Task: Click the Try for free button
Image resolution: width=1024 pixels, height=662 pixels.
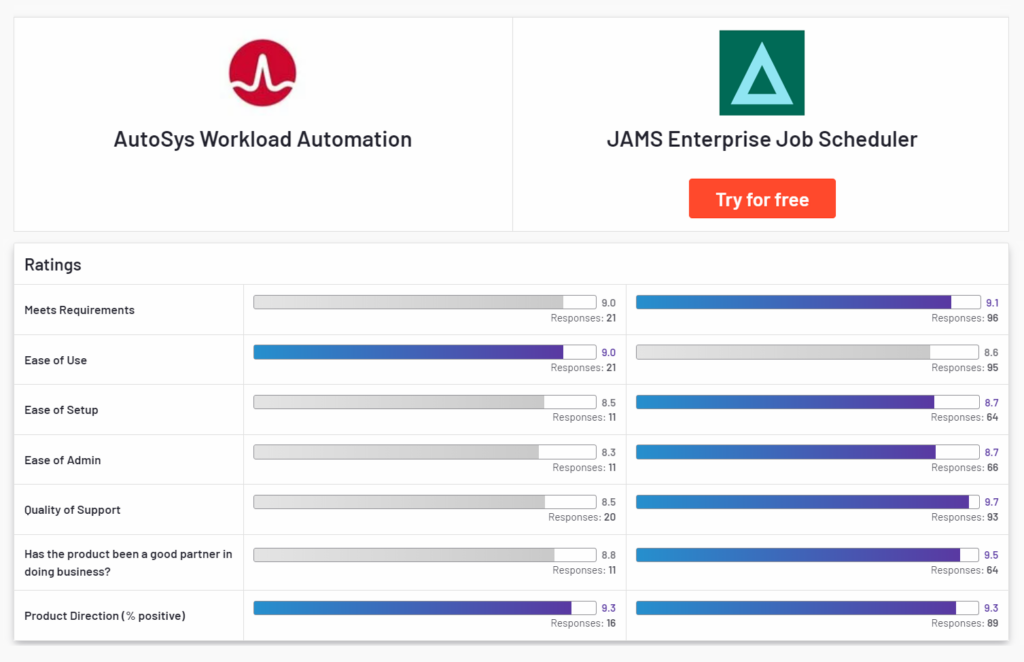Action: click(761, 198)
